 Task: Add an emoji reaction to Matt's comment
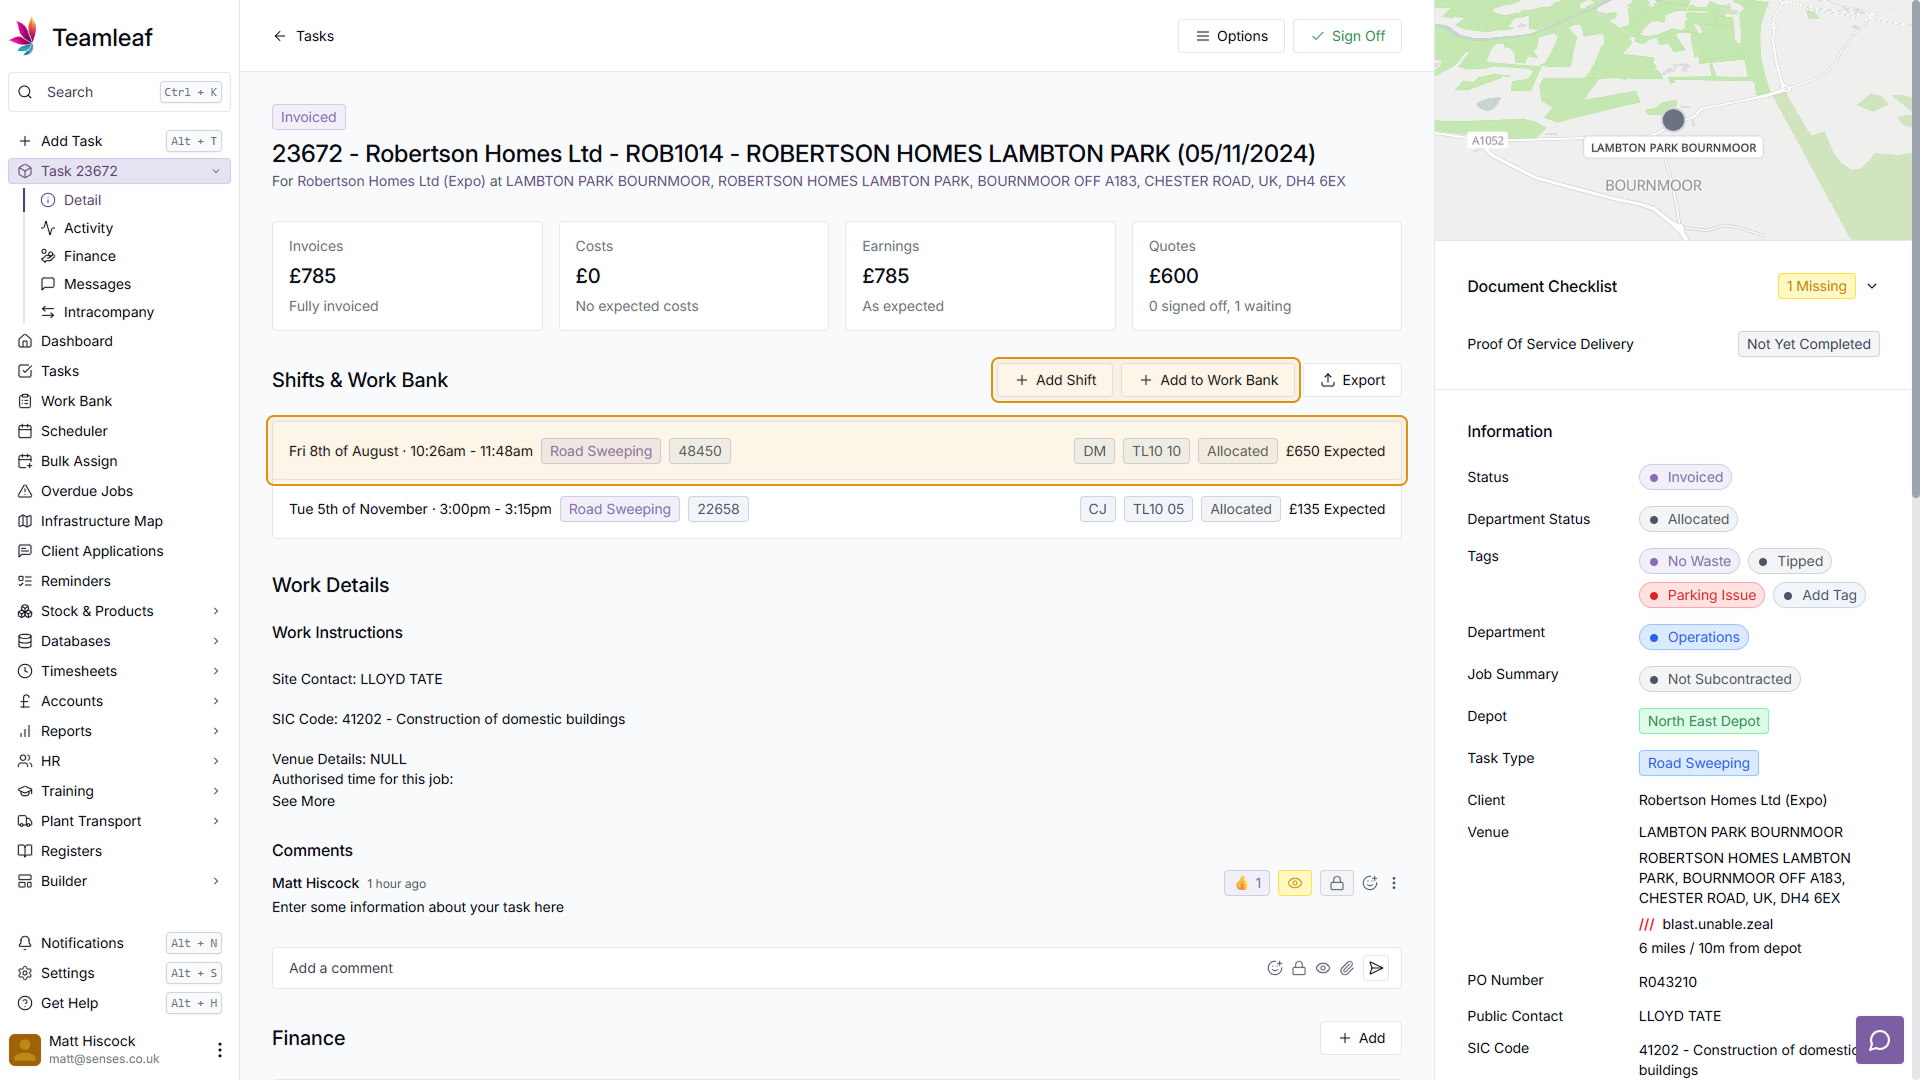point(1370,883)
